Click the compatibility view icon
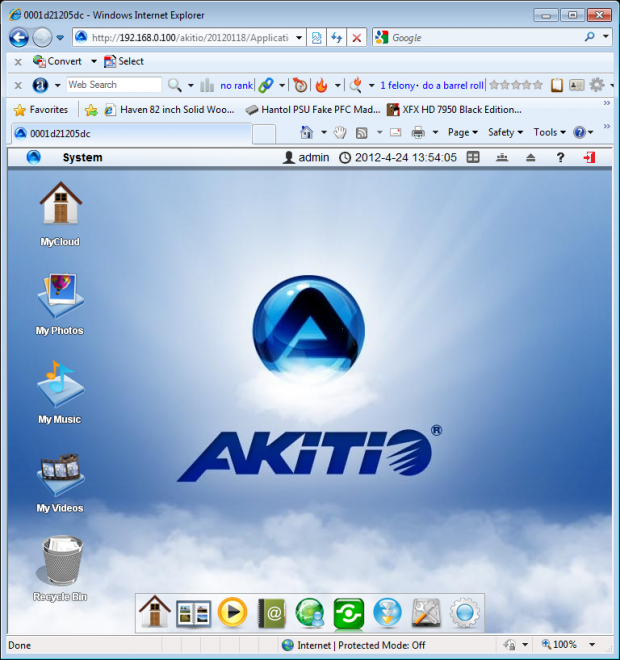 click(317, 38)
